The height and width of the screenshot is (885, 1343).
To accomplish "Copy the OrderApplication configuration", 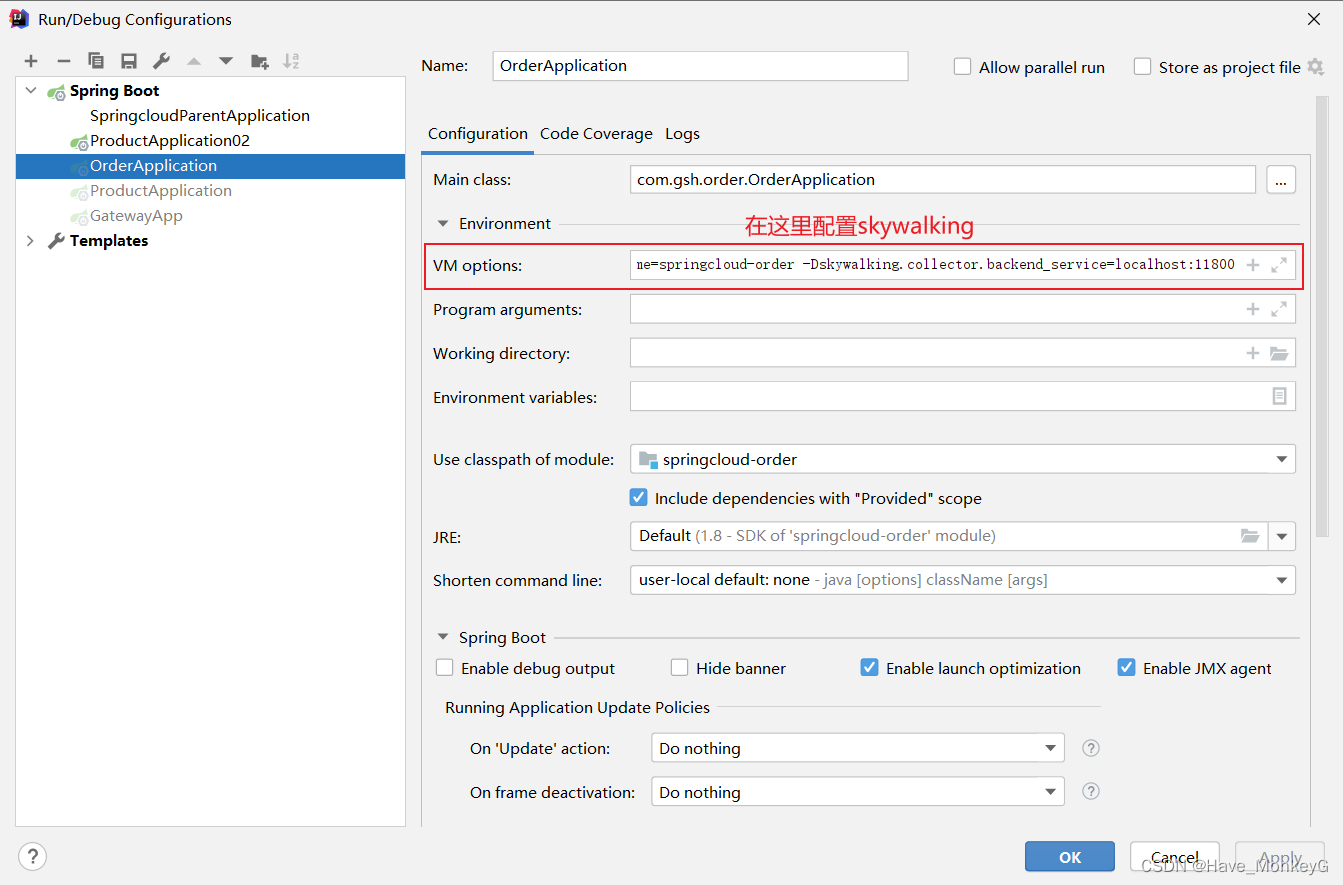I will (95, 61).
